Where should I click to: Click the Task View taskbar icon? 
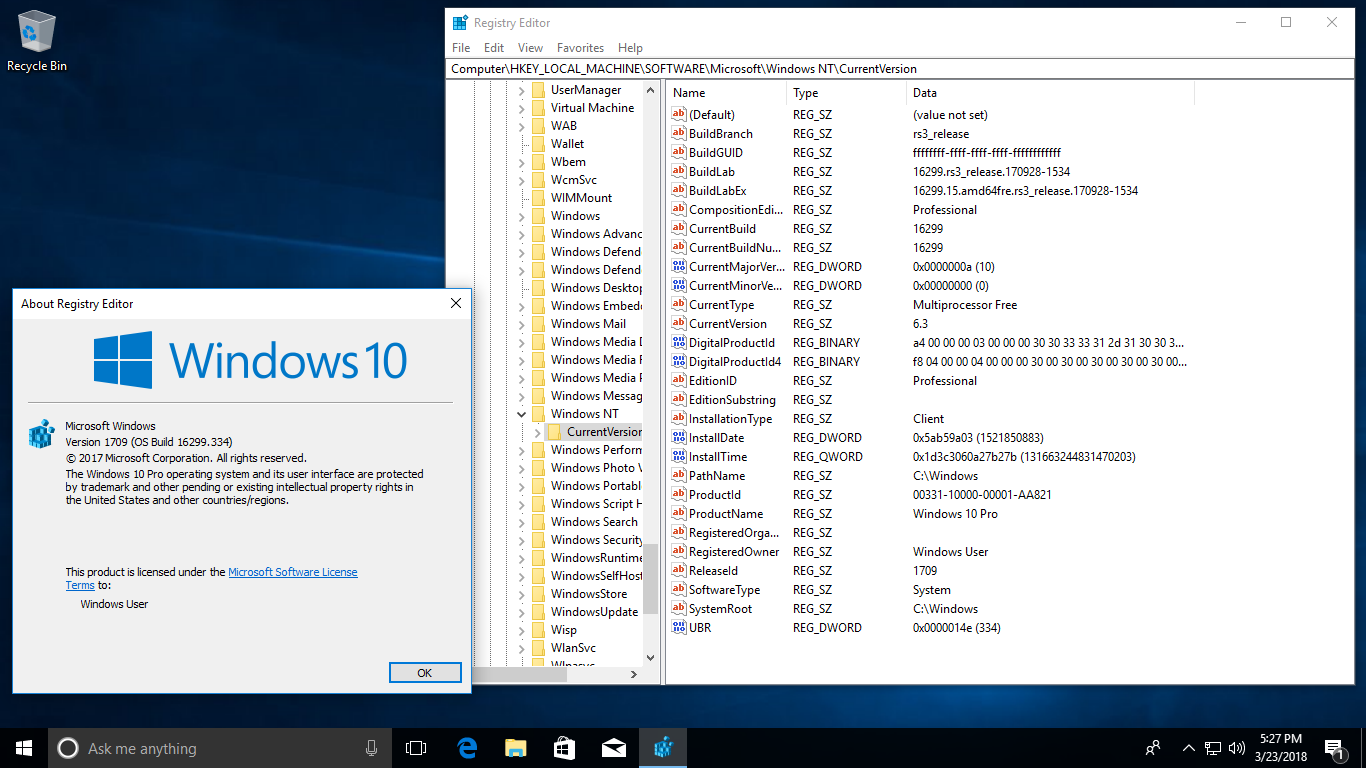pos(416,748)
